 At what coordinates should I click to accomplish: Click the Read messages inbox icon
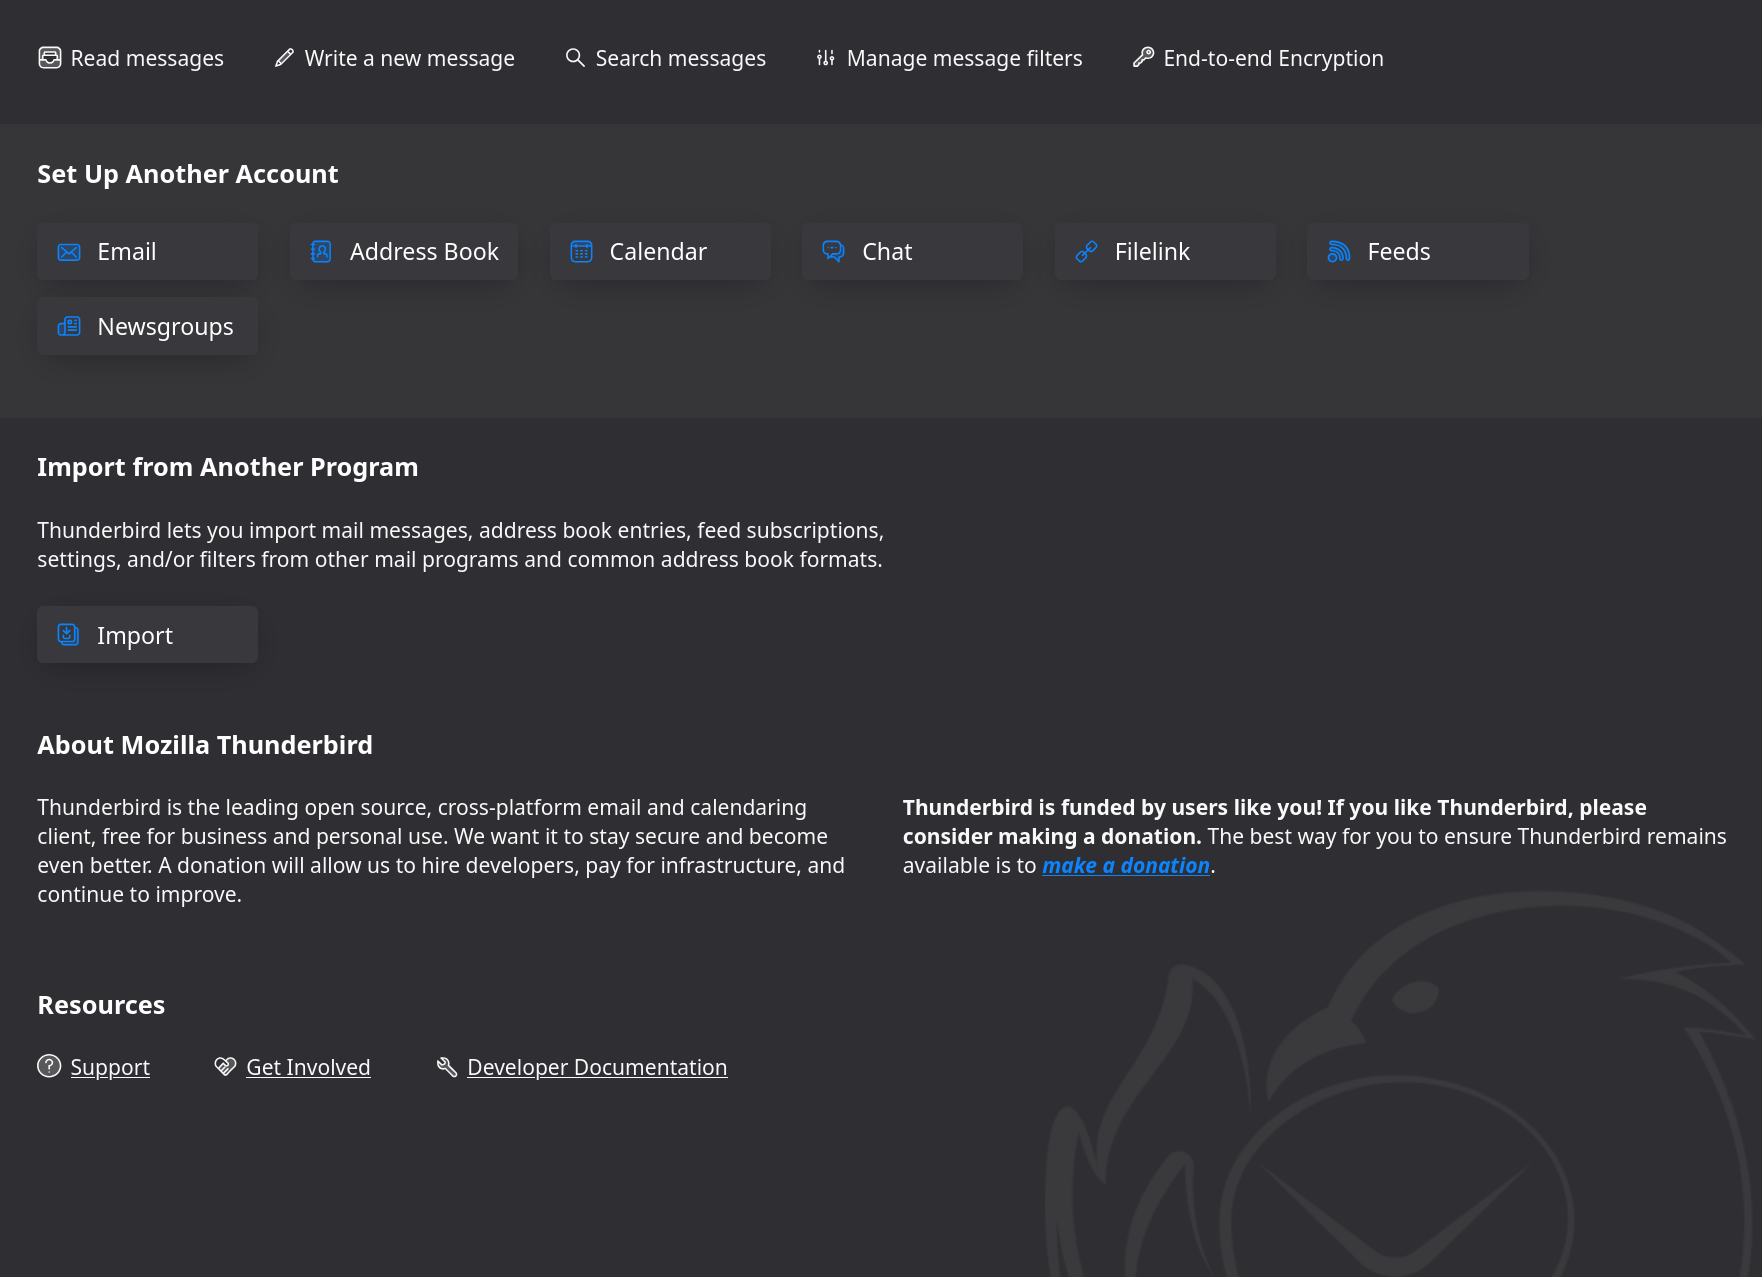pyautogui.click(x=50, y=58)
